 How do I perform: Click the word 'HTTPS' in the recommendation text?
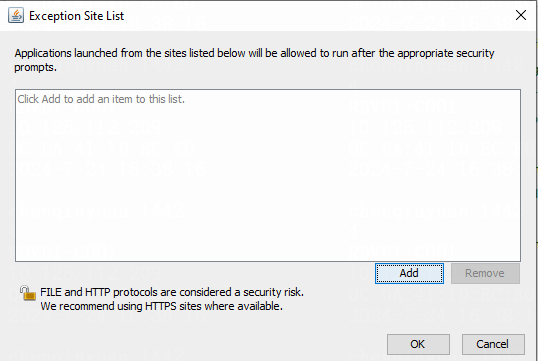[161, 306]
